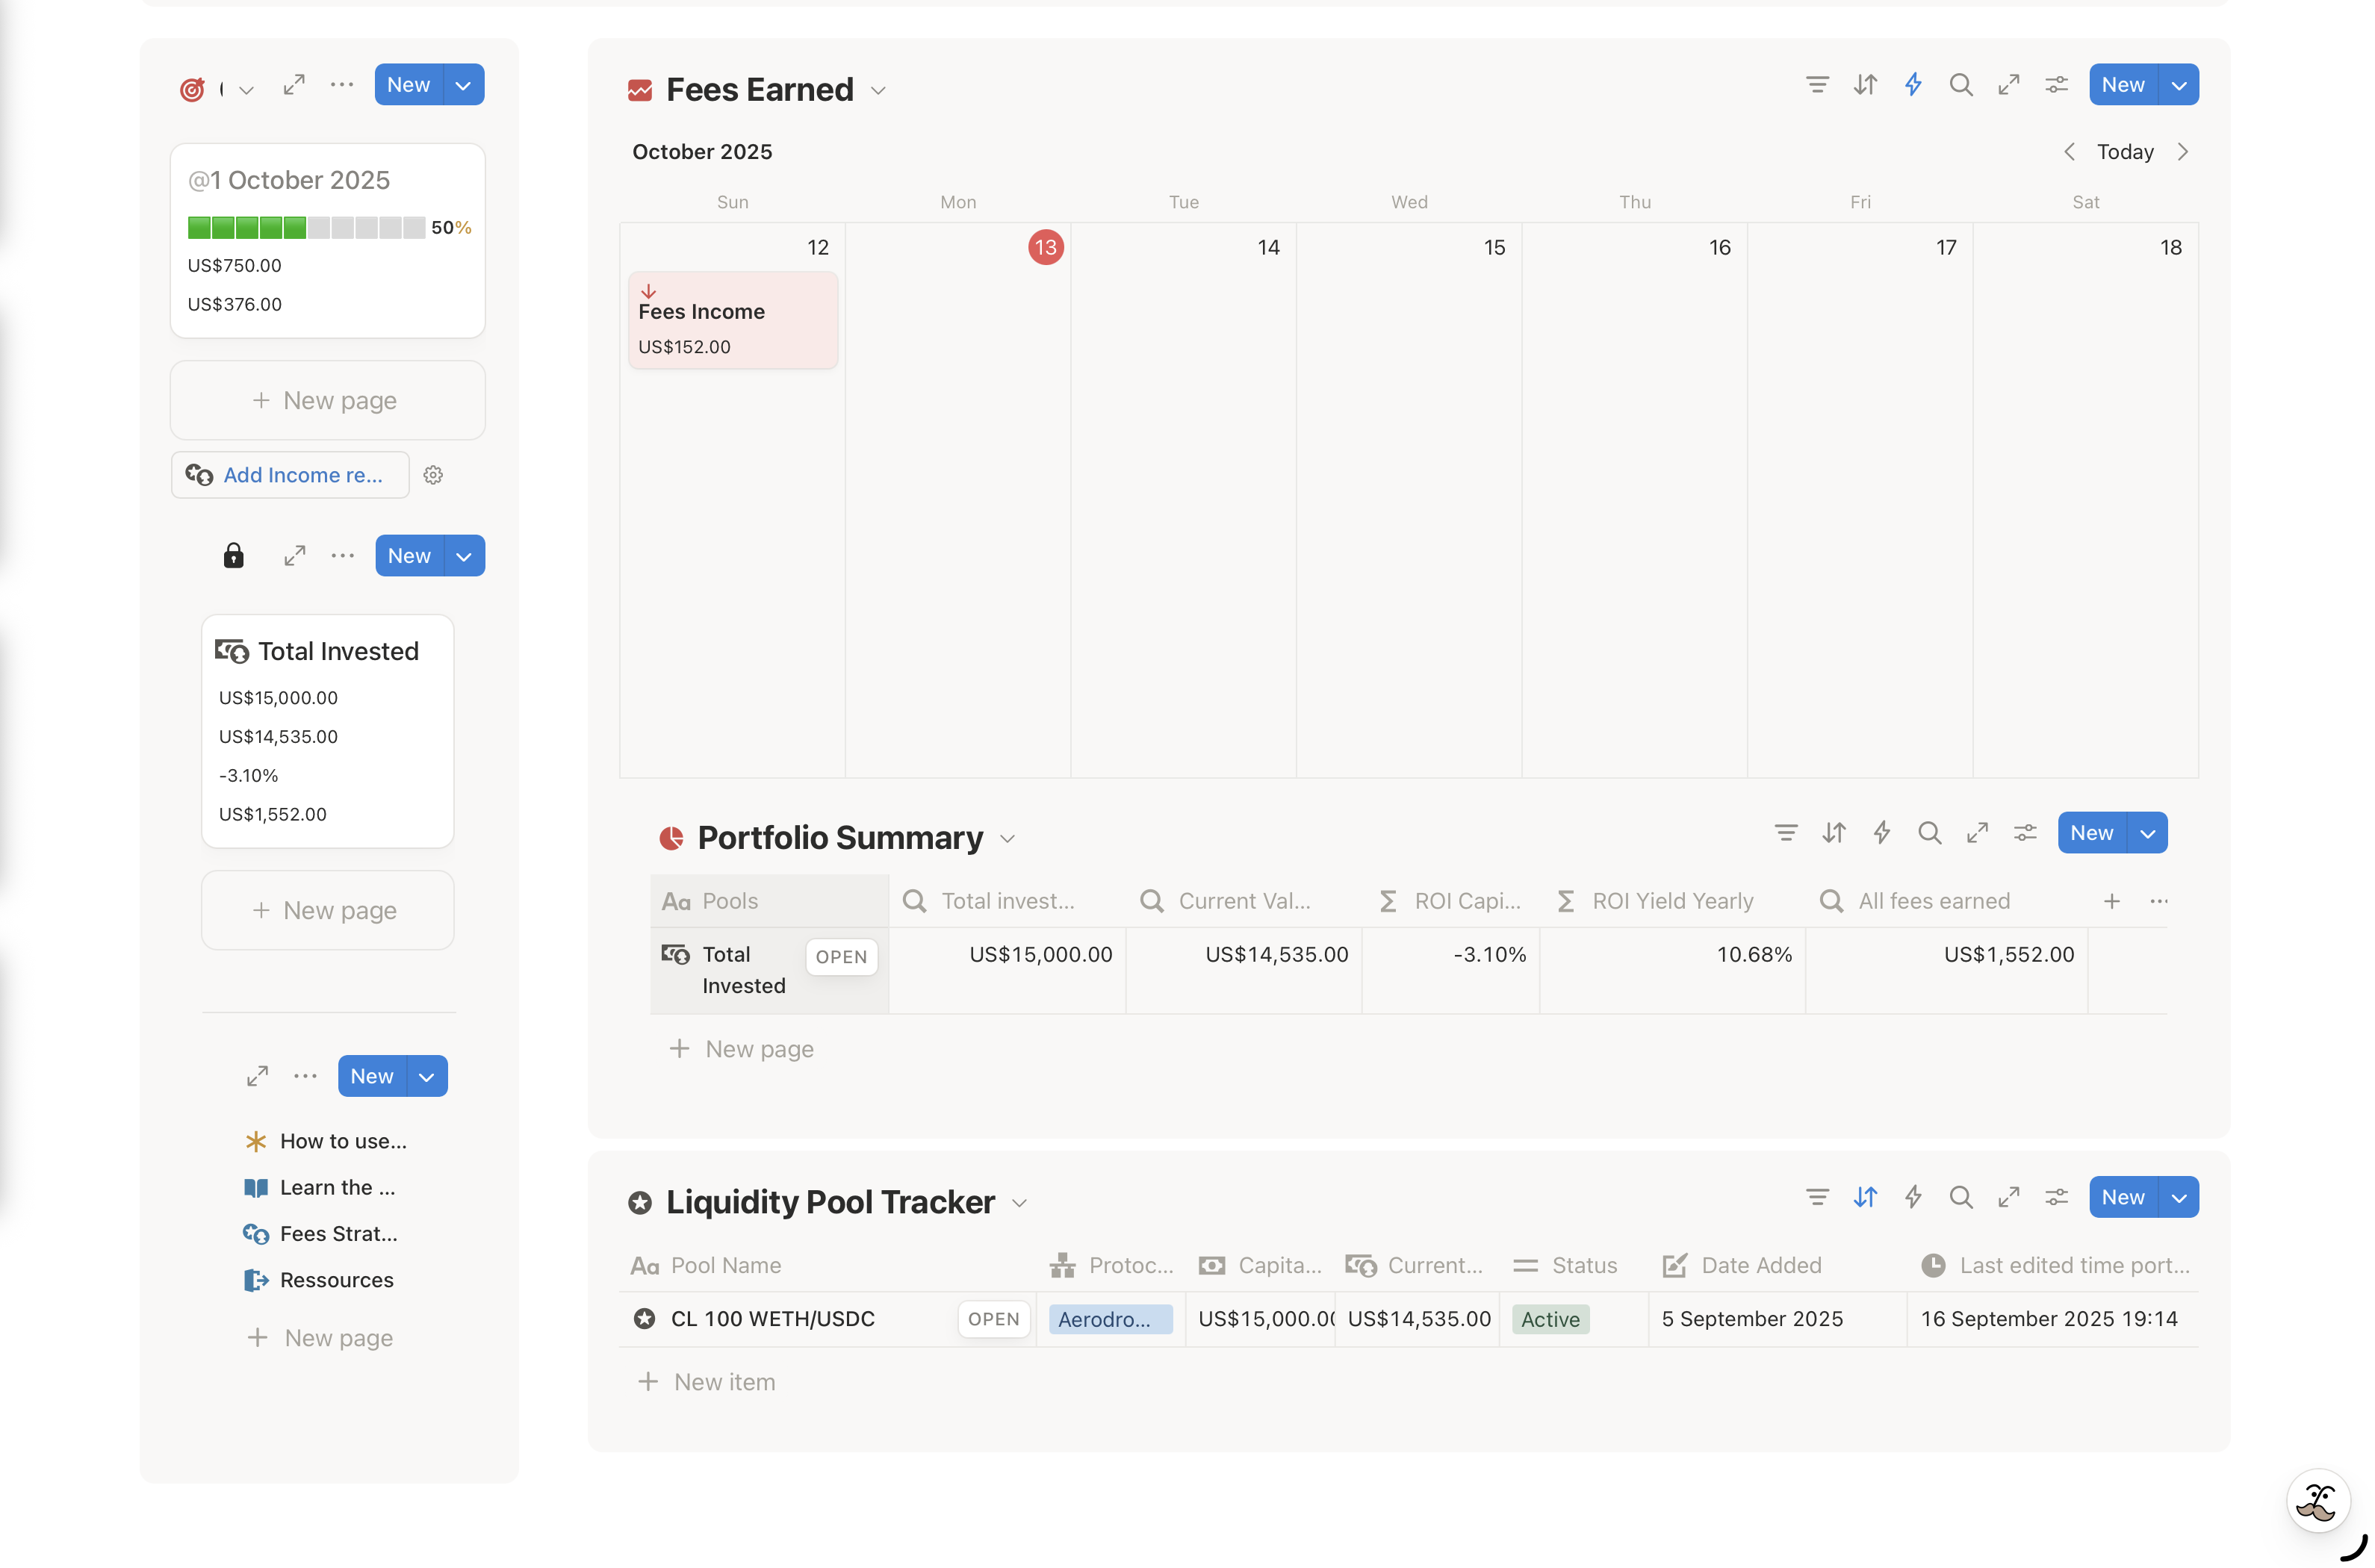Expand Portfolio Summary to full page
Screen dimensions: 2375x1568
(1977, 833)
